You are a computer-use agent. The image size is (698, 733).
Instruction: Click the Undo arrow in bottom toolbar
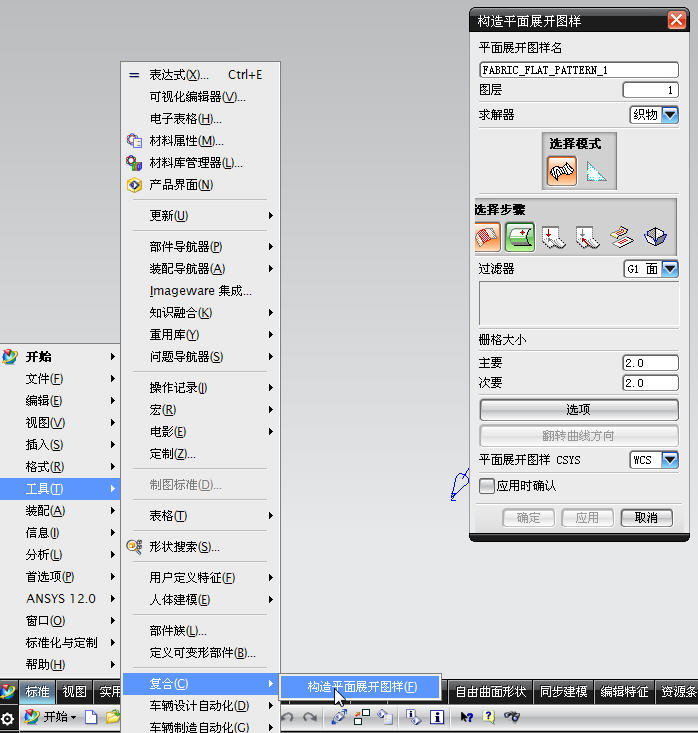pos(287,717)
